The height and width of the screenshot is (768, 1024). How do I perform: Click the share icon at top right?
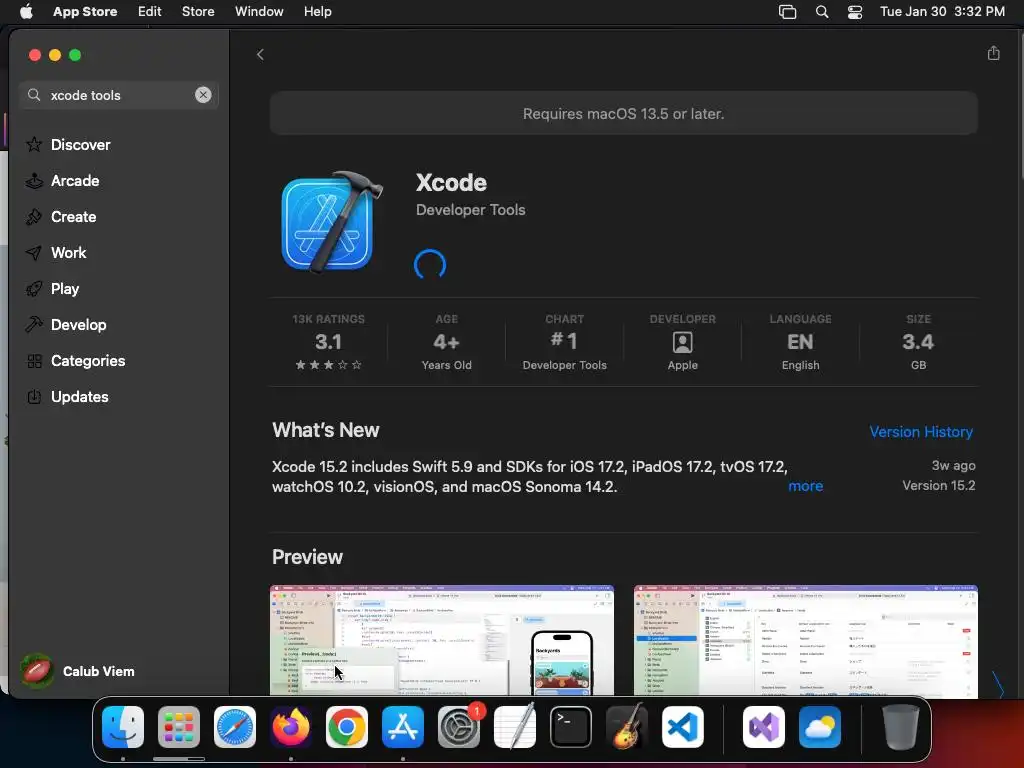point(993,53)
